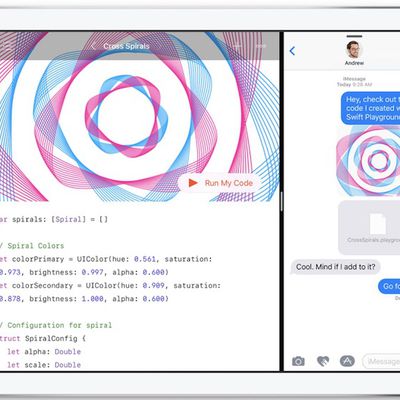Tap the hue value 0.909

(x=153, y=286)
